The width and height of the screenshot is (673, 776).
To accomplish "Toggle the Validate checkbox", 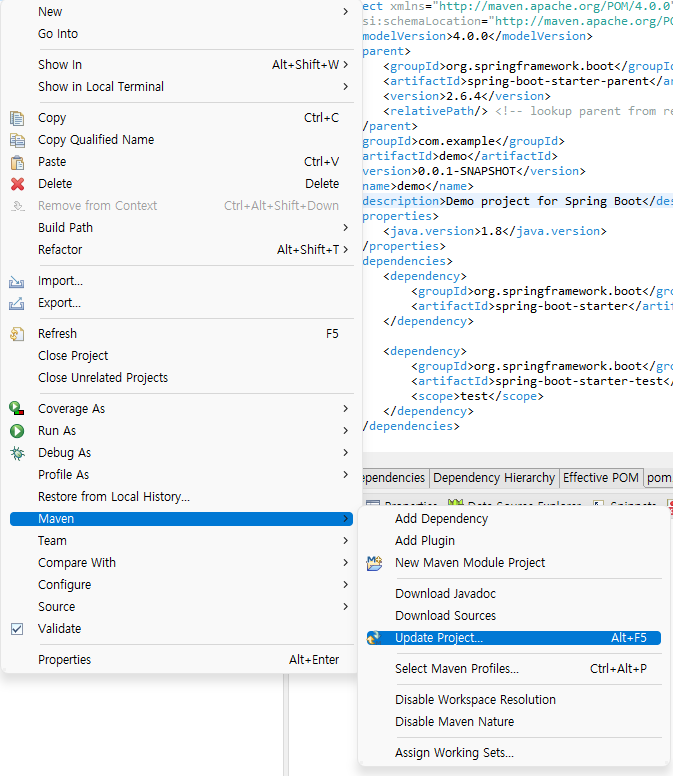I will coord(17,629).
